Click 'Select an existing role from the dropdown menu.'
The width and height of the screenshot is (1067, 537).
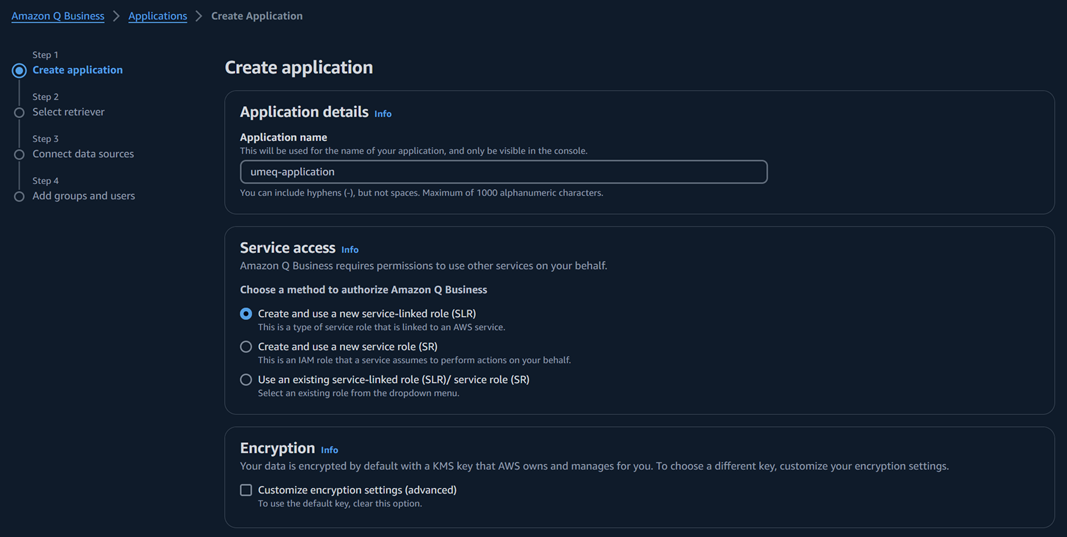359,393
